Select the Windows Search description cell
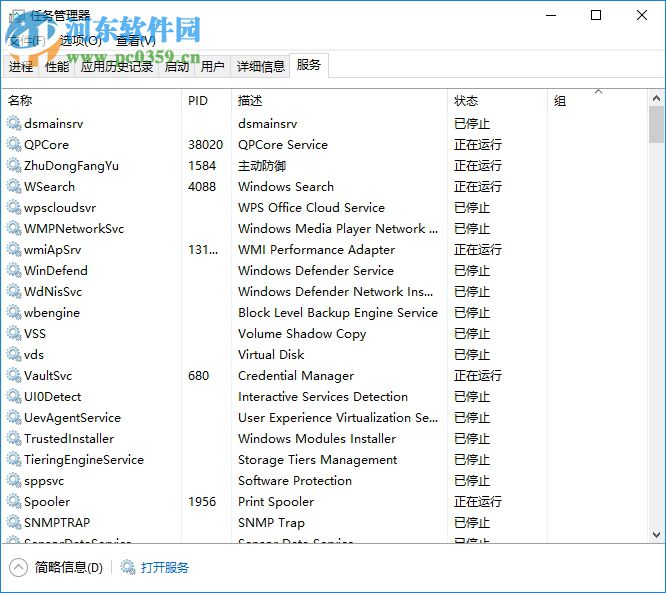 click(286, 186)
